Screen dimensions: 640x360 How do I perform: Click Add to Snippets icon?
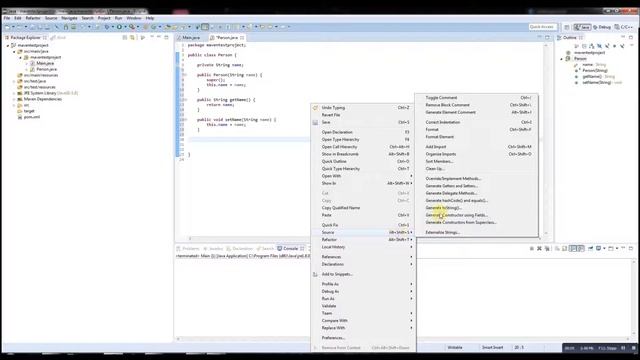coord(315,274)
